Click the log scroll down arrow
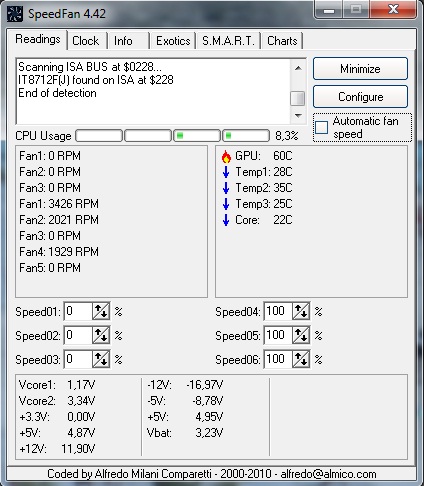Image resolution: width=424 pixels, height=486 pixels. 298,116
